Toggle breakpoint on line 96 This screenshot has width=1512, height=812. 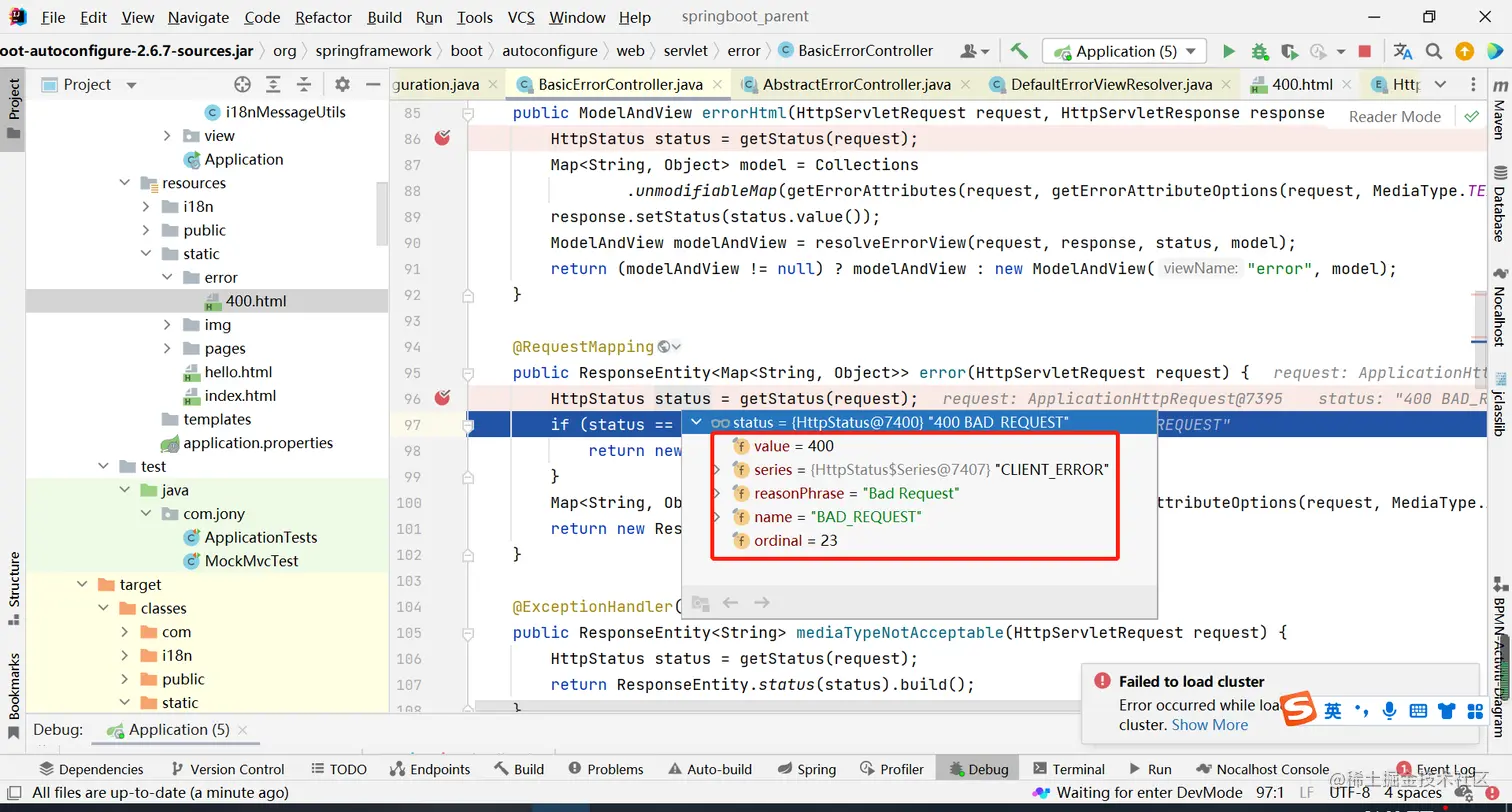443,398
